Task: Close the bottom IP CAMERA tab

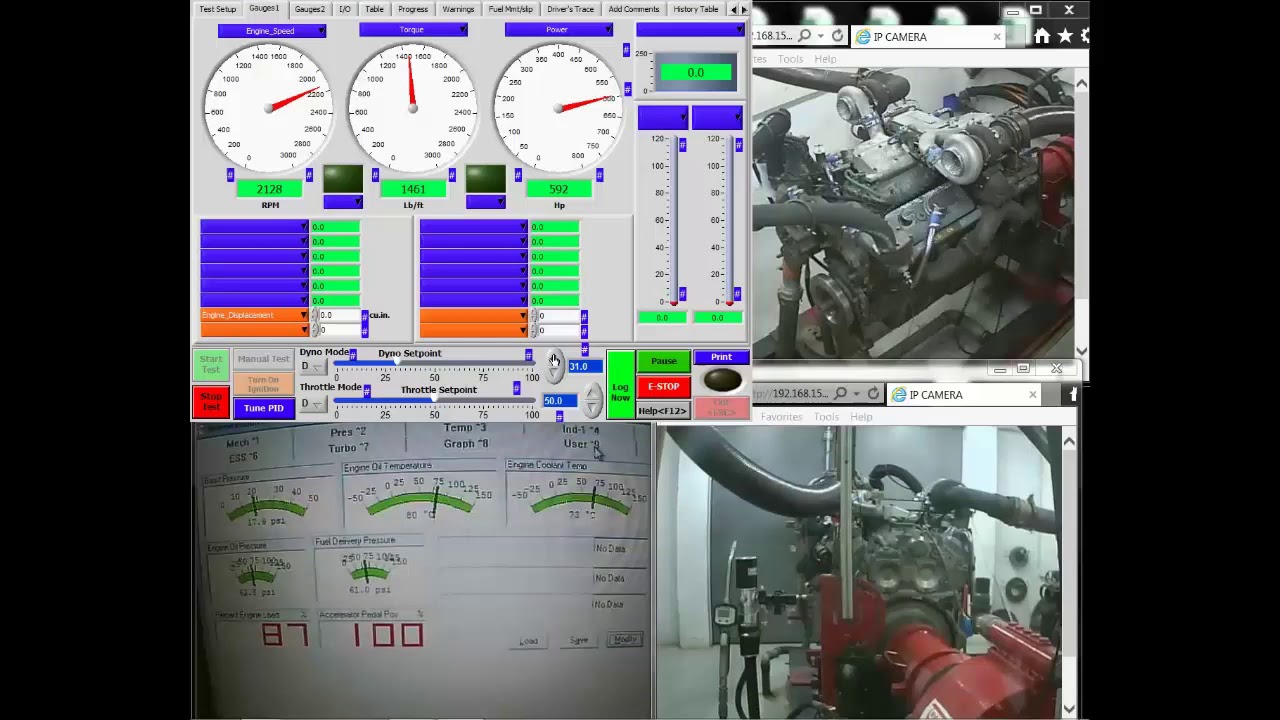Action: (x=1033, y=395)
